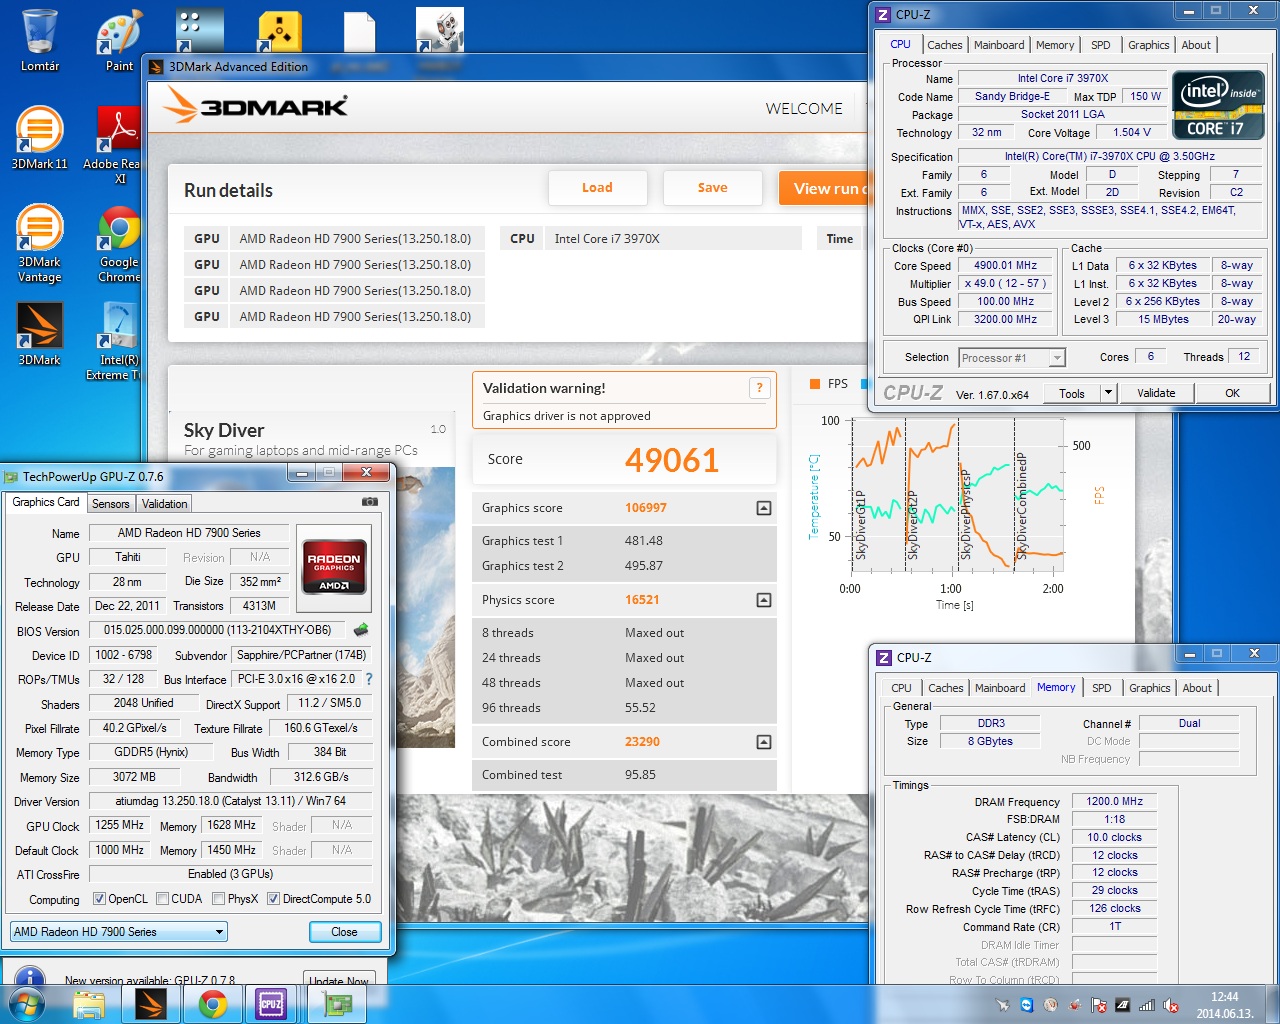Click the Graphics score value 106997
The image size is (1280, 1024).
(x=646, y=508)
